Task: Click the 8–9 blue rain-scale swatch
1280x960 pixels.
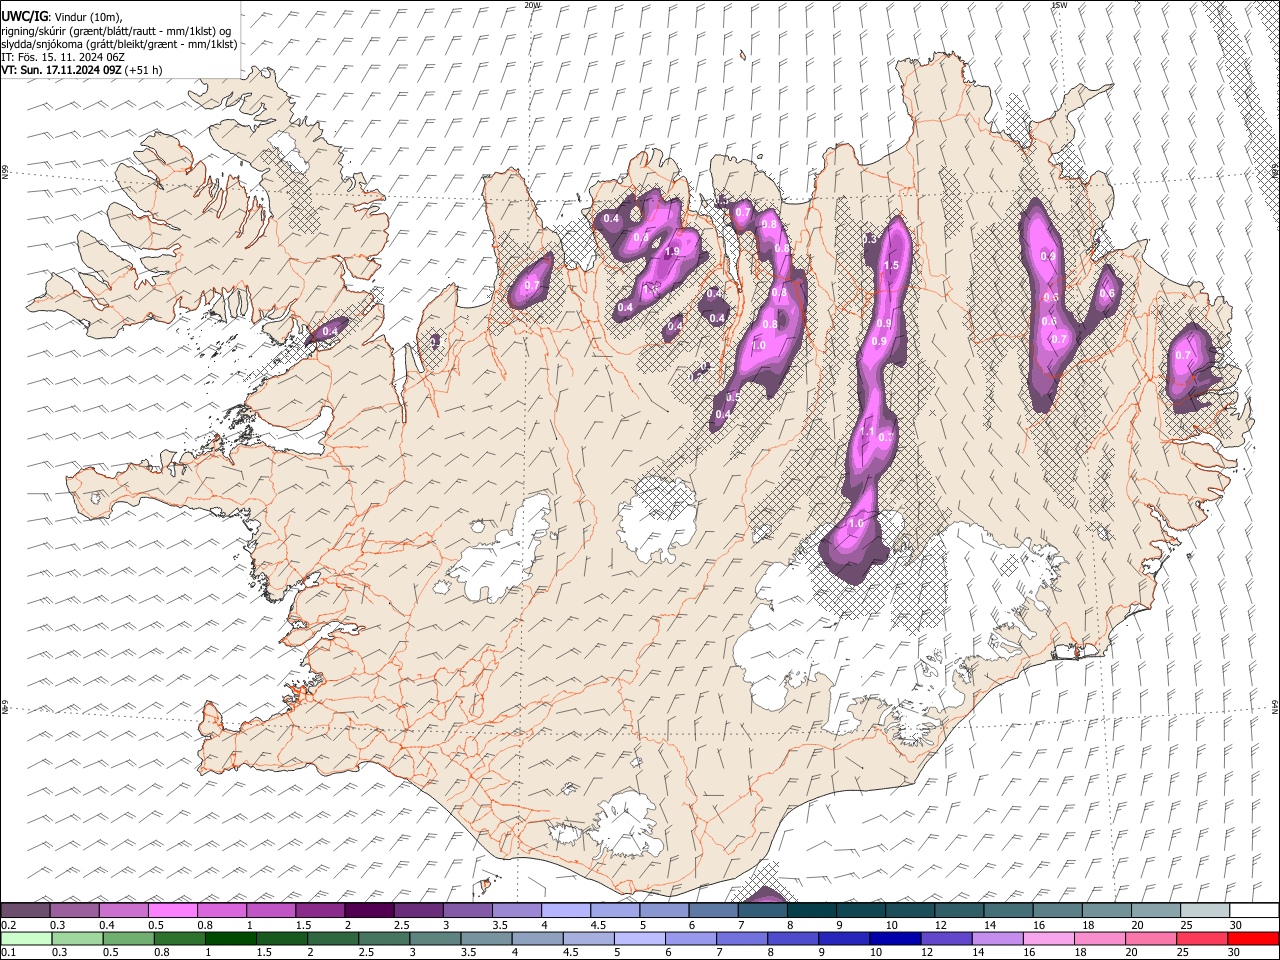Action: (793, 938)
